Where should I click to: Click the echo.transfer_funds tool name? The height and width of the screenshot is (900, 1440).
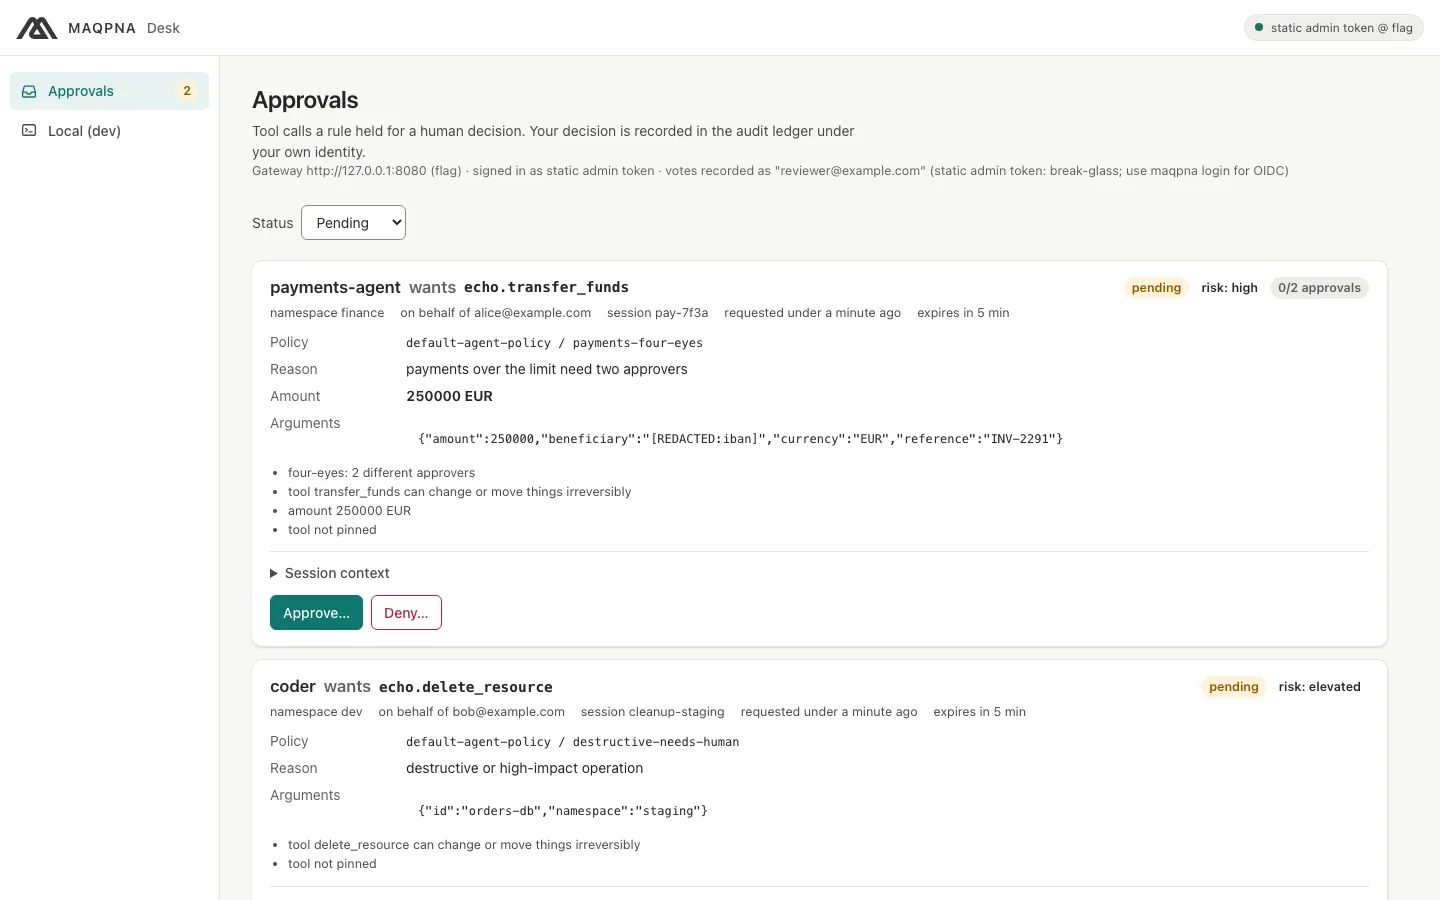[x=546, y=288]
